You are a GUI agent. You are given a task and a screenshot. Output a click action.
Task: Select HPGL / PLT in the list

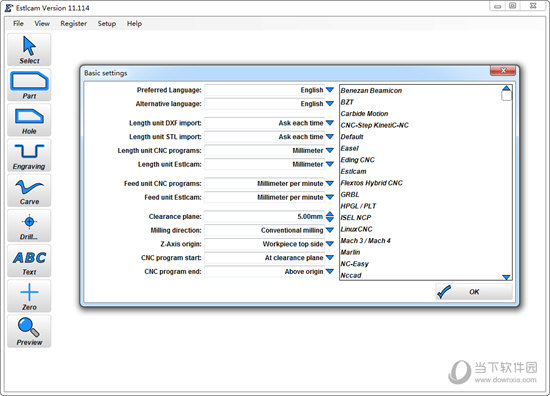point(358,206)
